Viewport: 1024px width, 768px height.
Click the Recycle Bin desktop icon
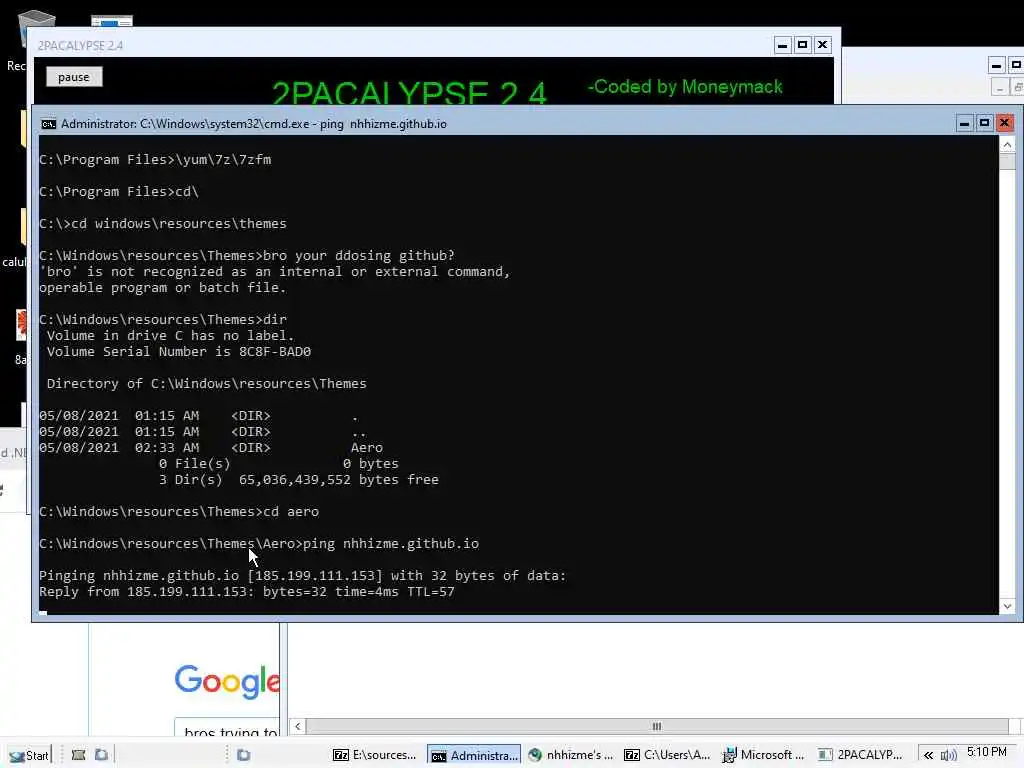[36, 29]
